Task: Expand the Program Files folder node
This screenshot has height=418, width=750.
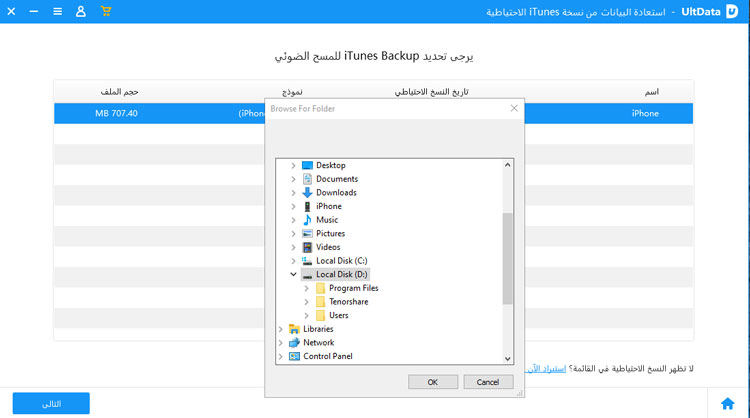Action: point(306,288)
